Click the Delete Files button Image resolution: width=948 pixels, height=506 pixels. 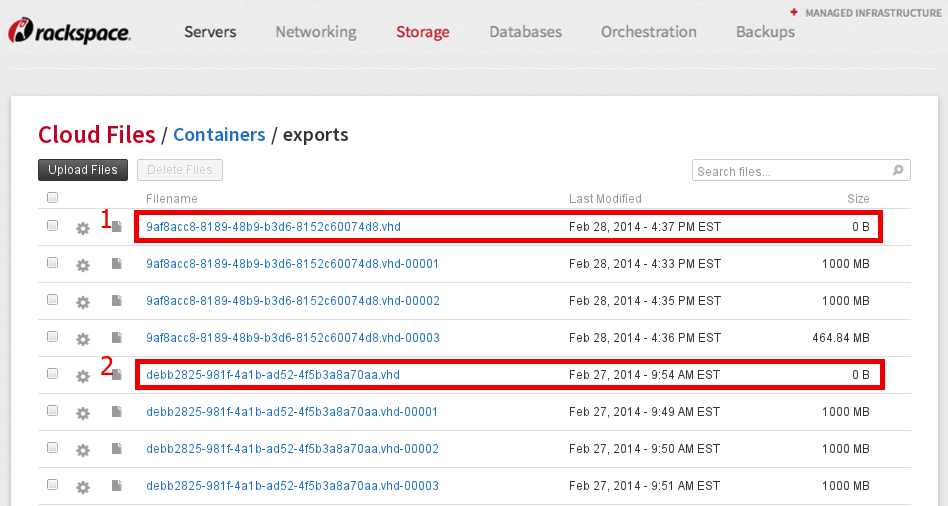180,170
